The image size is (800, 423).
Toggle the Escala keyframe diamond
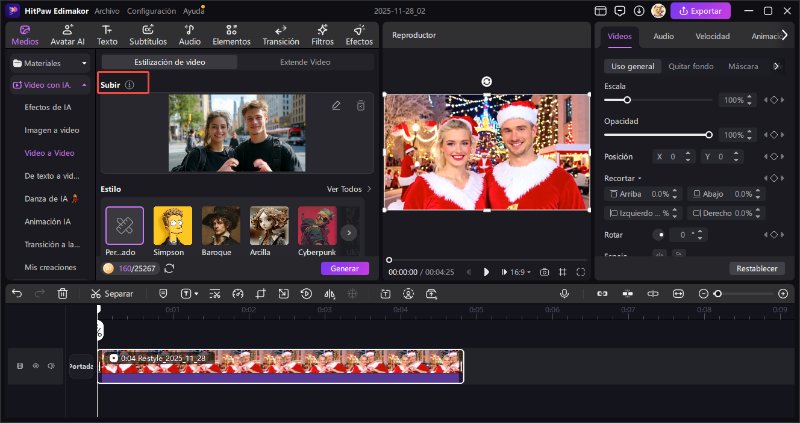[774, 100]
